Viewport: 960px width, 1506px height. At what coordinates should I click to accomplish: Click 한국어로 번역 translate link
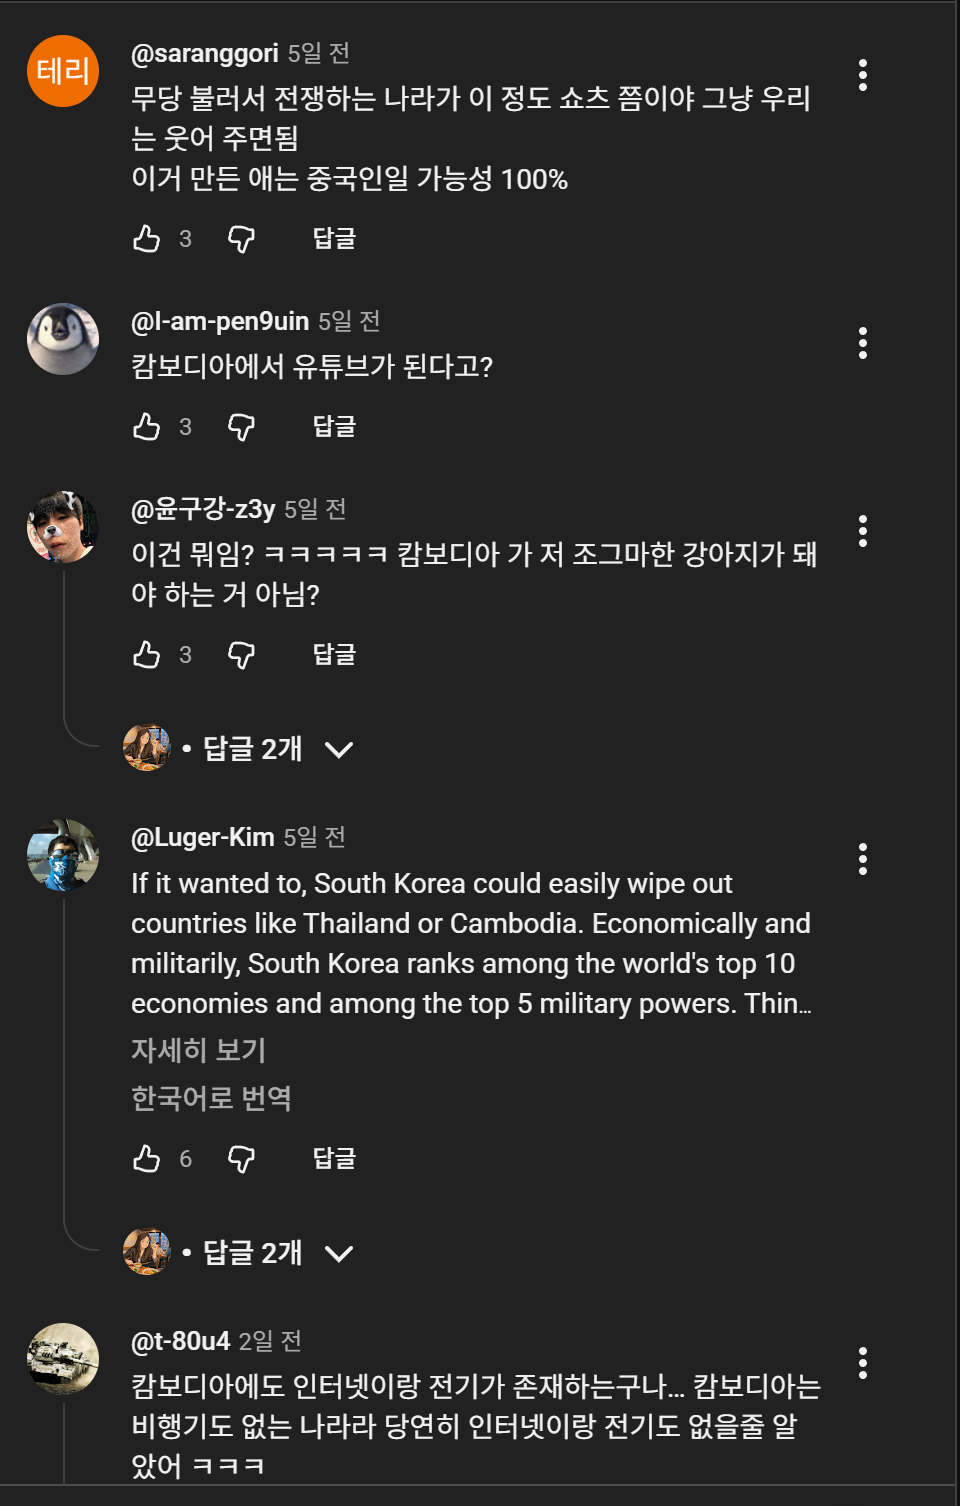click(x=211, y=1098)
